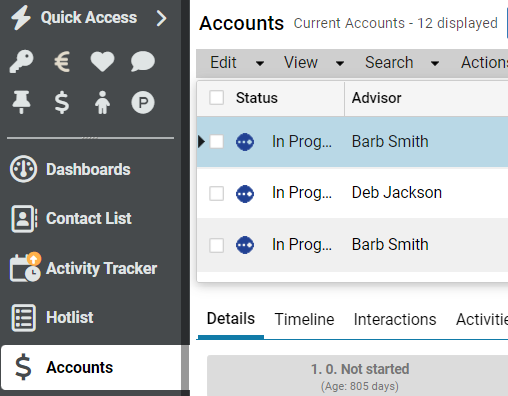Click the Not started stage bar

pyautogui.click(x=358, y=376)
